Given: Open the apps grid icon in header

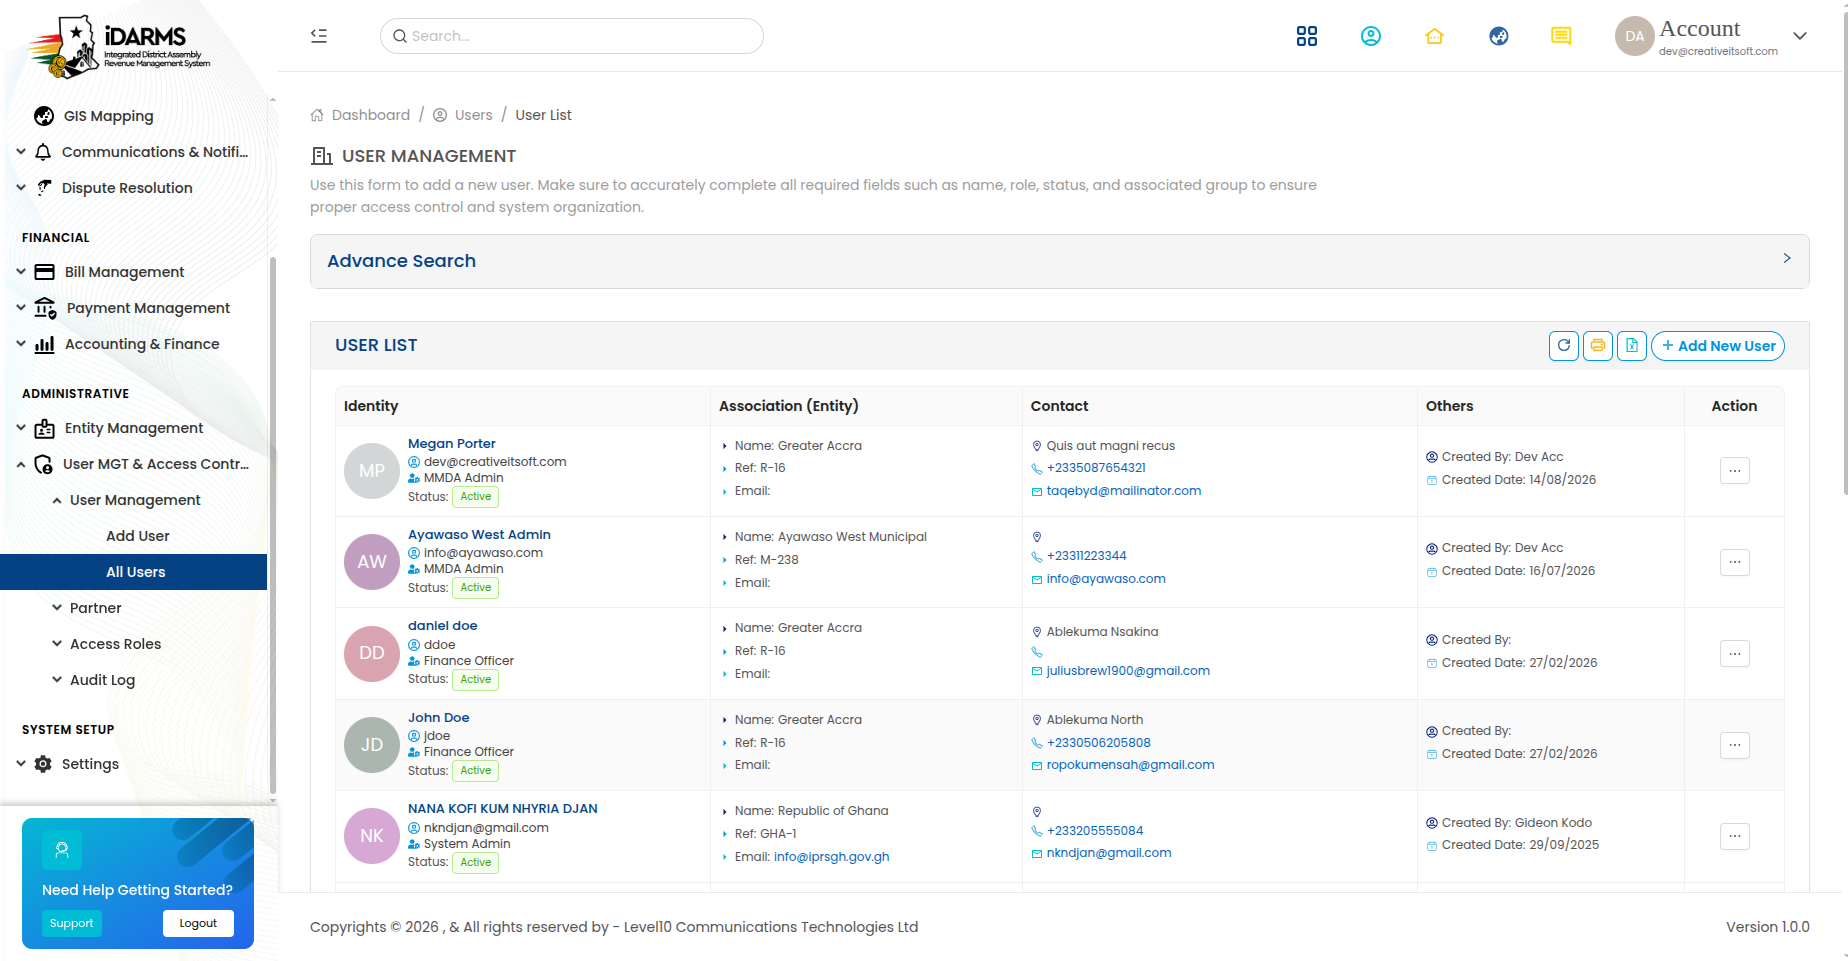Looking at the screenshot, I should click(1306, 36).
